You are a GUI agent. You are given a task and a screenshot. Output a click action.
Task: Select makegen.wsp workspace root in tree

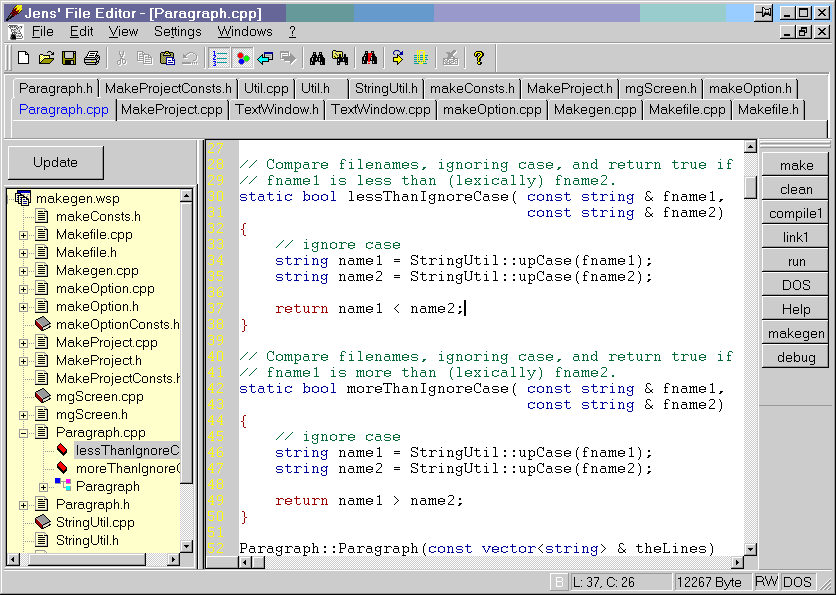(x=77, y=199)
